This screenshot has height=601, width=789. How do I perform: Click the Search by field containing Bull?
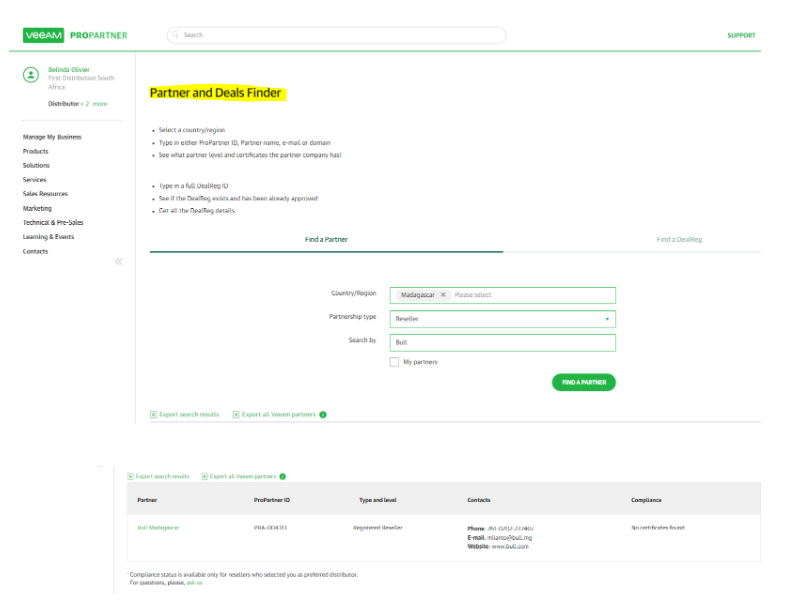click(503, 343)
